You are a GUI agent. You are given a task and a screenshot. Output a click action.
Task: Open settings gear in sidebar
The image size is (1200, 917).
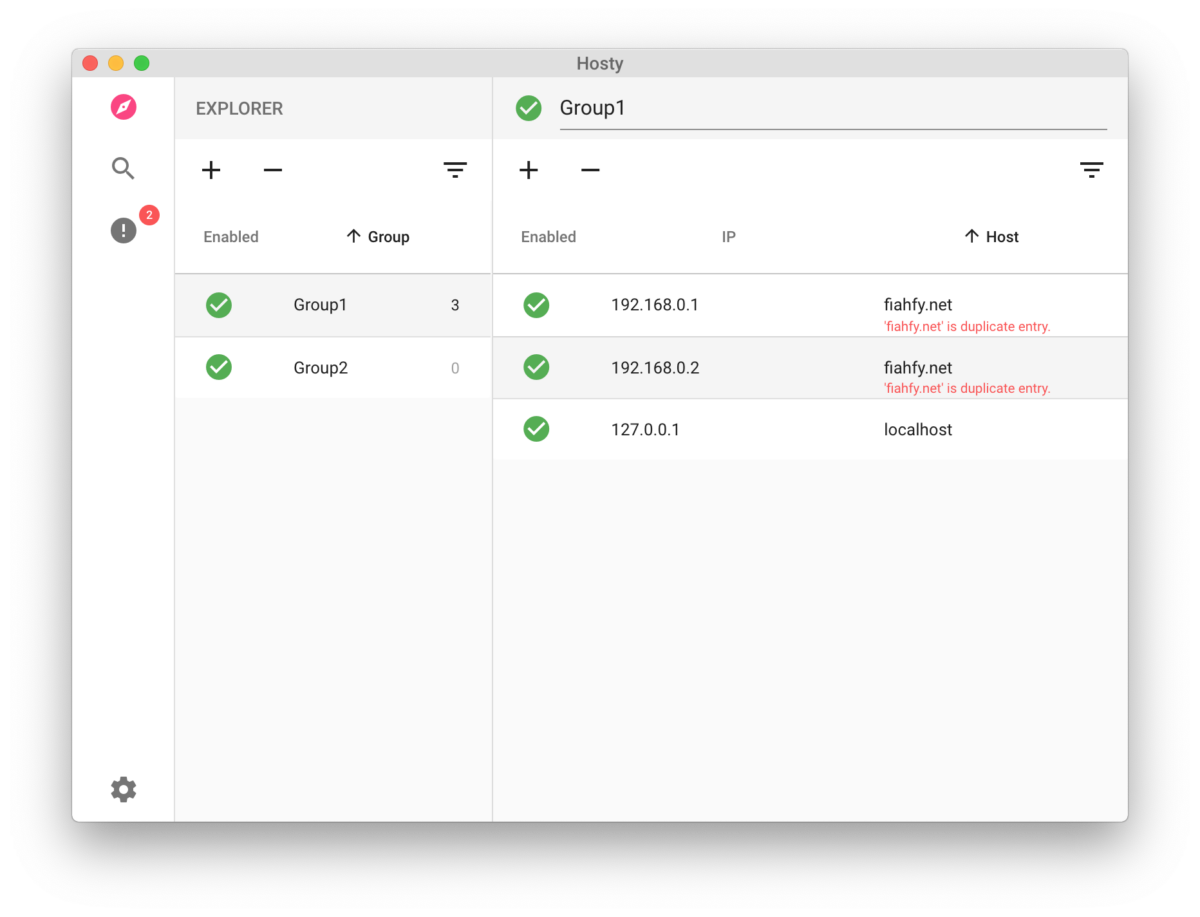coord(123,789)
